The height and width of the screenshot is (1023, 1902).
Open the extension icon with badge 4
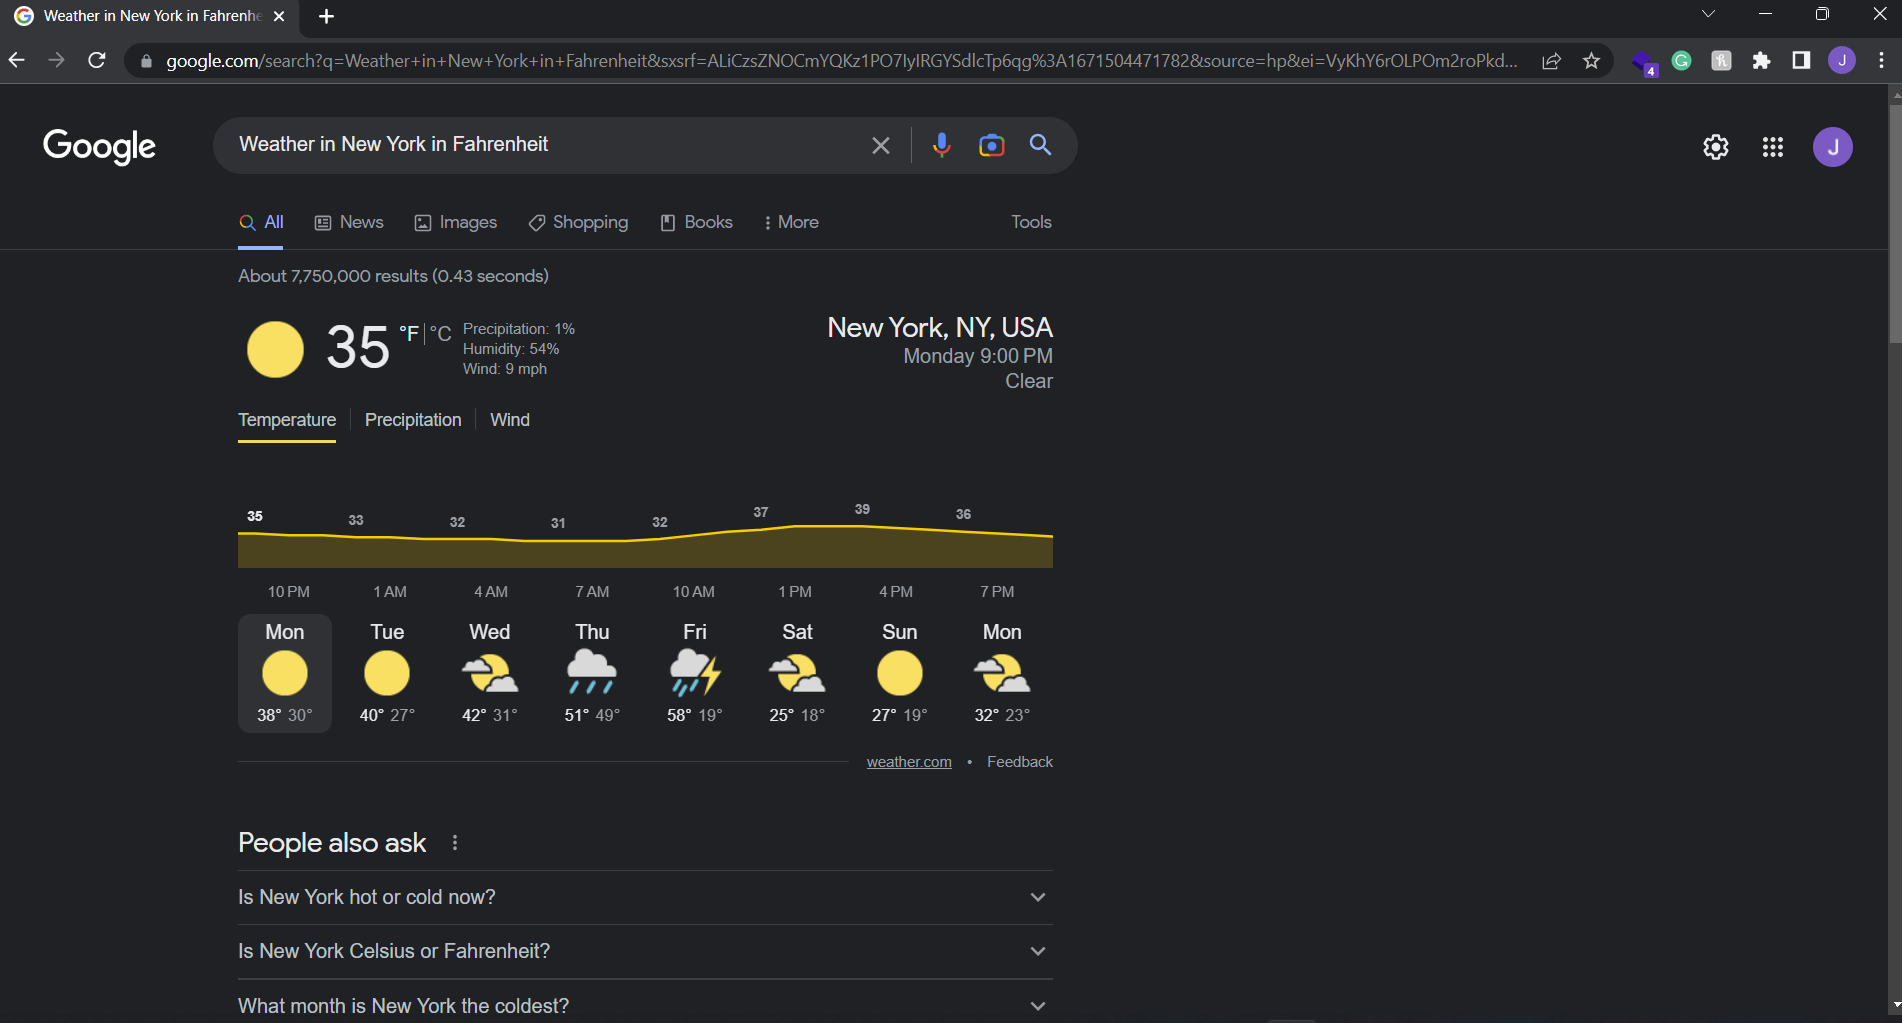tap(1643, 63)
